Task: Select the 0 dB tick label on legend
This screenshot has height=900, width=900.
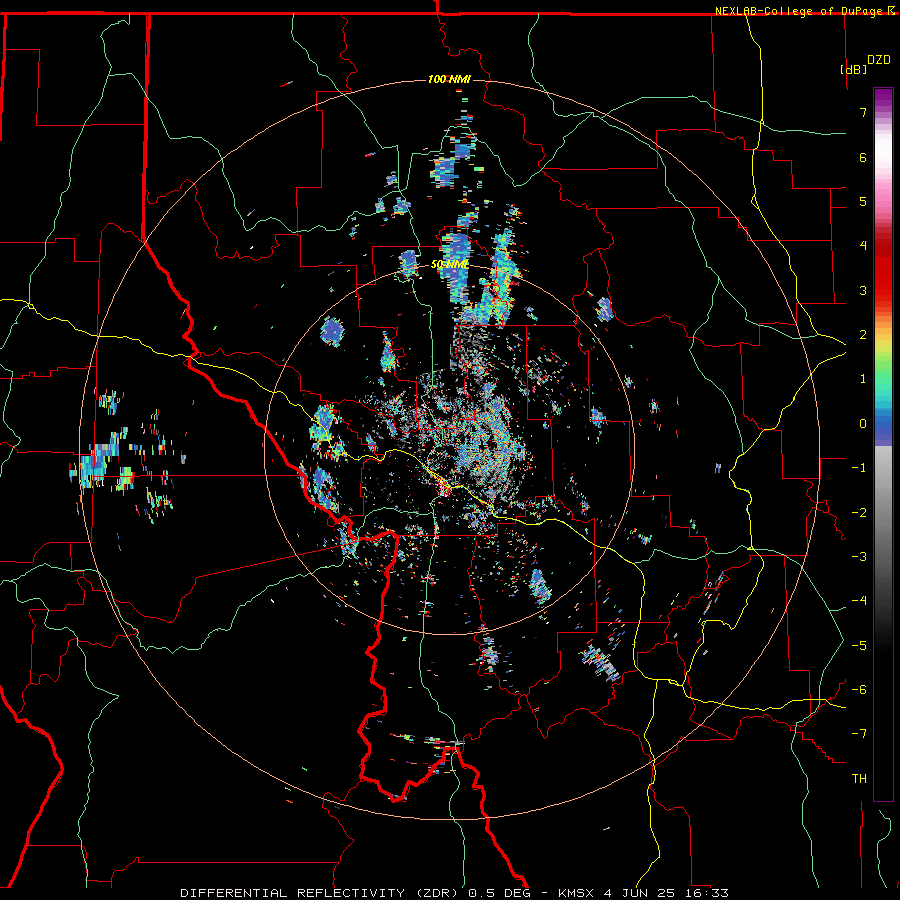Action: click(863, 424)
